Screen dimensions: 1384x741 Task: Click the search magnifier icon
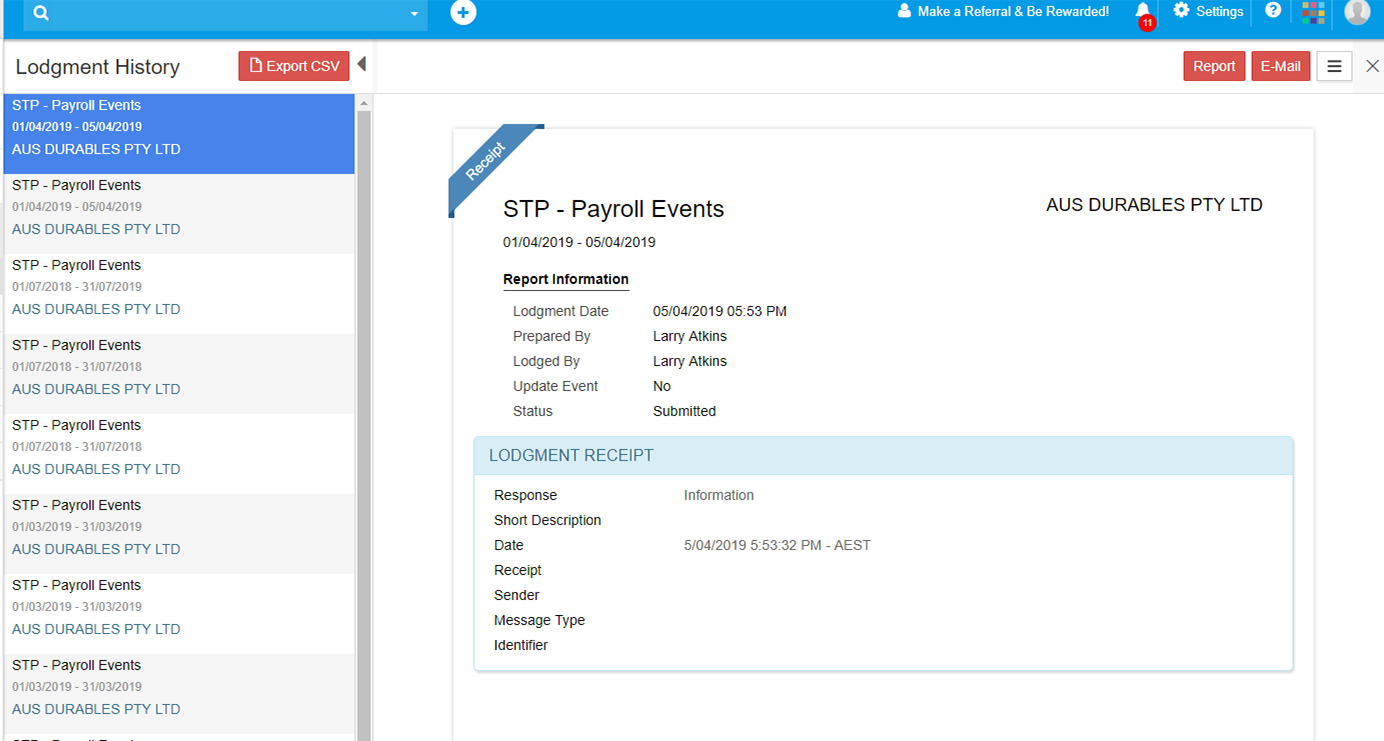42,13
